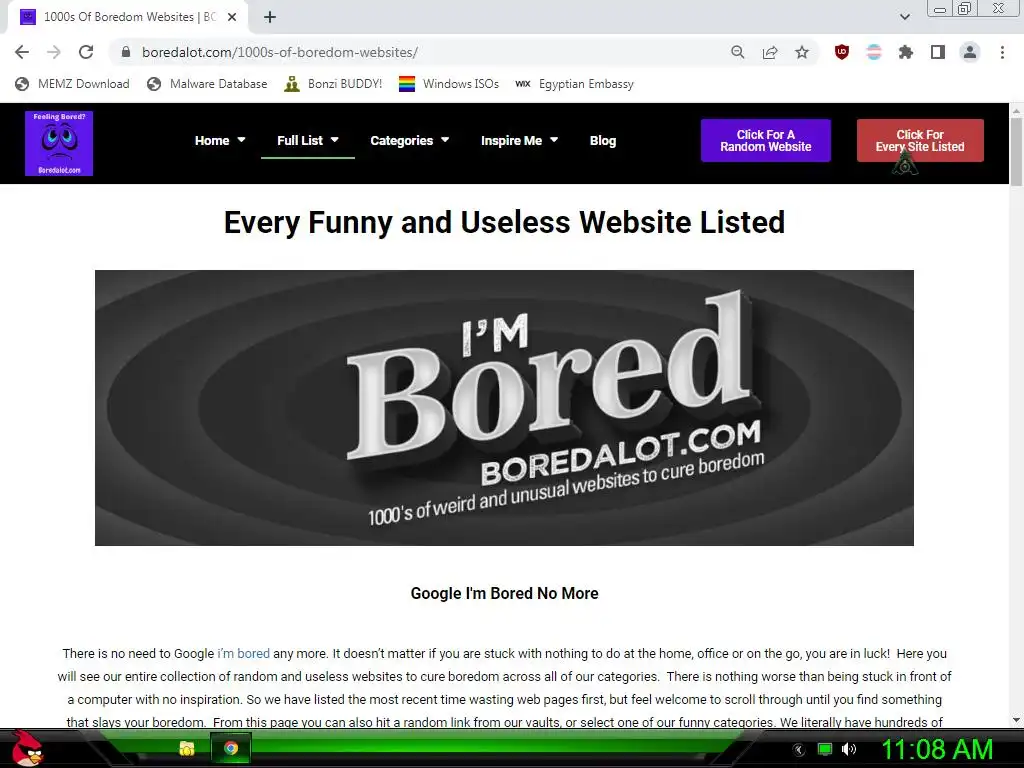
Task: Close the 1000s Of Boredom Websites tab
Action: (x=232, y=18)
